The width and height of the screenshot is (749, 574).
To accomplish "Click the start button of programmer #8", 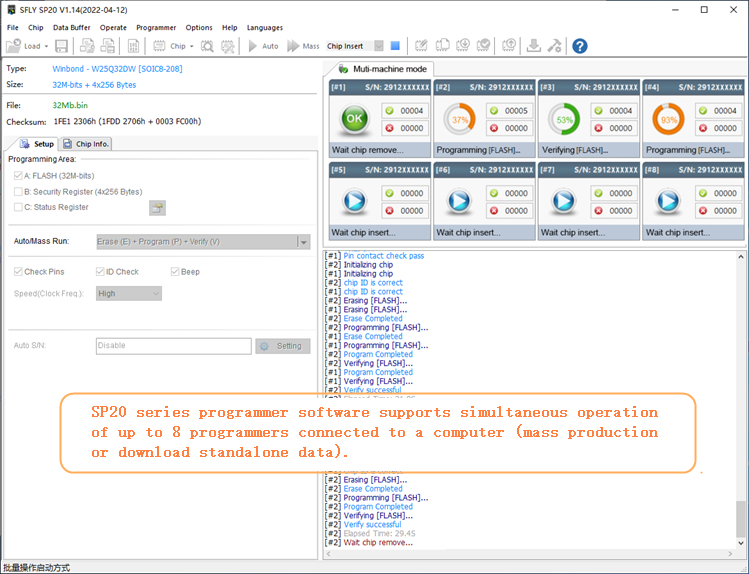I will click(668, 202).
